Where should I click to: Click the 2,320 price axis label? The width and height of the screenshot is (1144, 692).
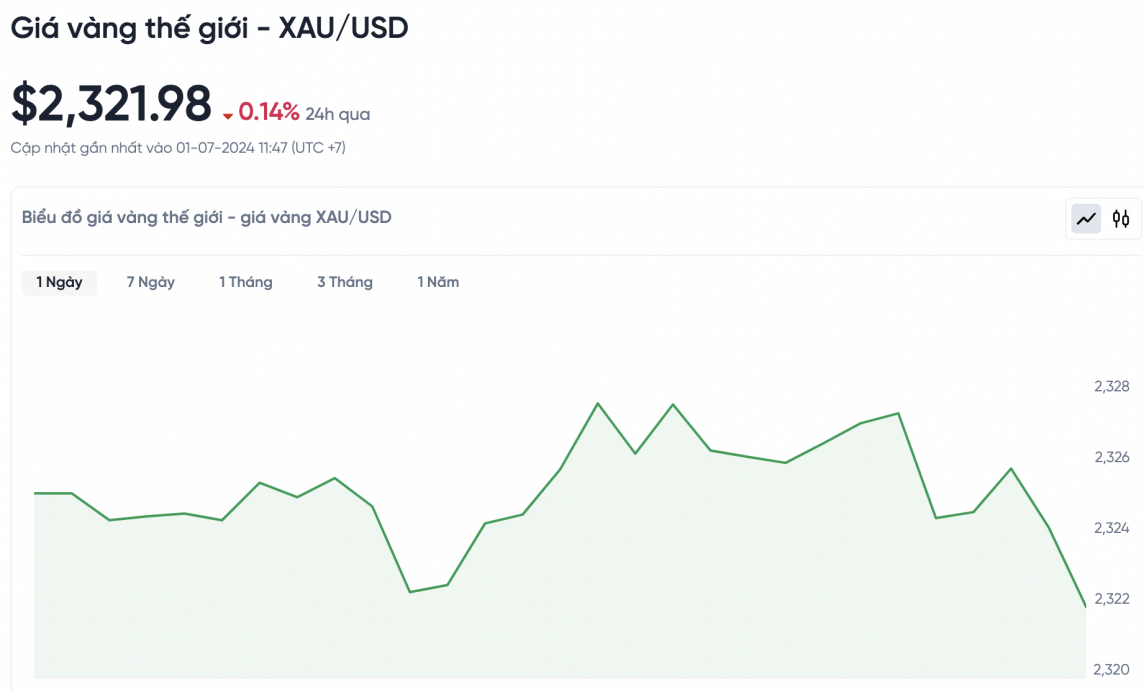point(1112,669)
